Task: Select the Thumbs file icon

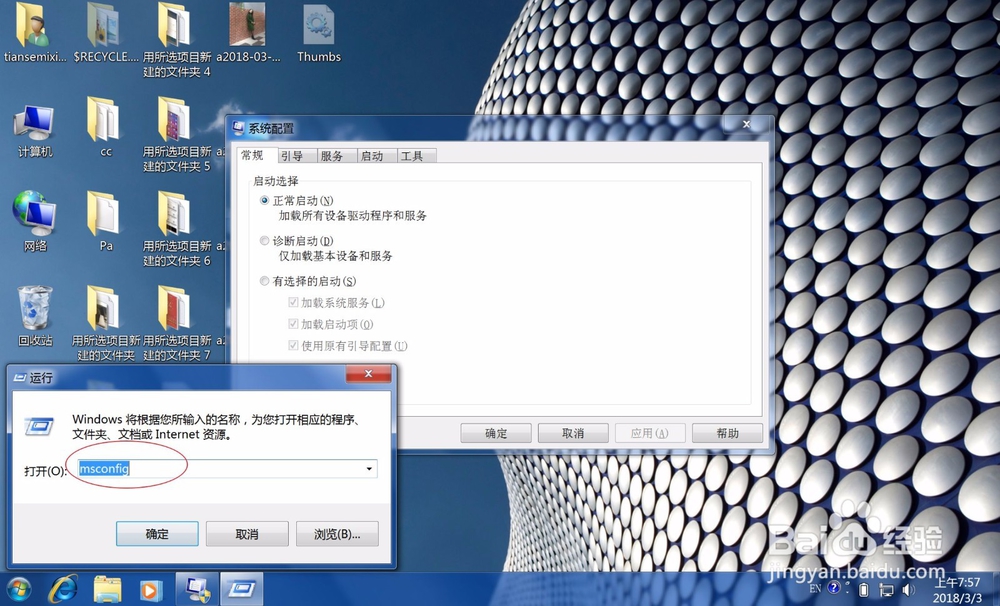Action: point(318,26)
